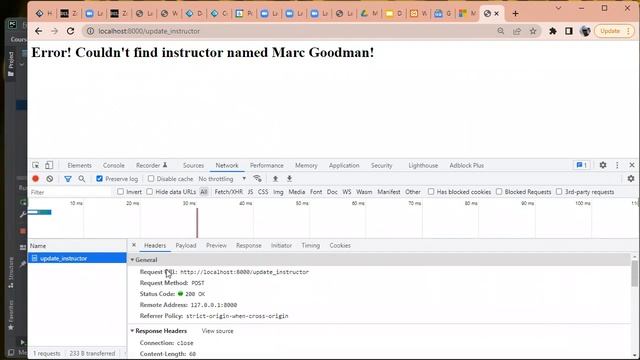The image size is (640, 360).
Task: Open the profile avatar menu
Action: click(x=585, y=31)
